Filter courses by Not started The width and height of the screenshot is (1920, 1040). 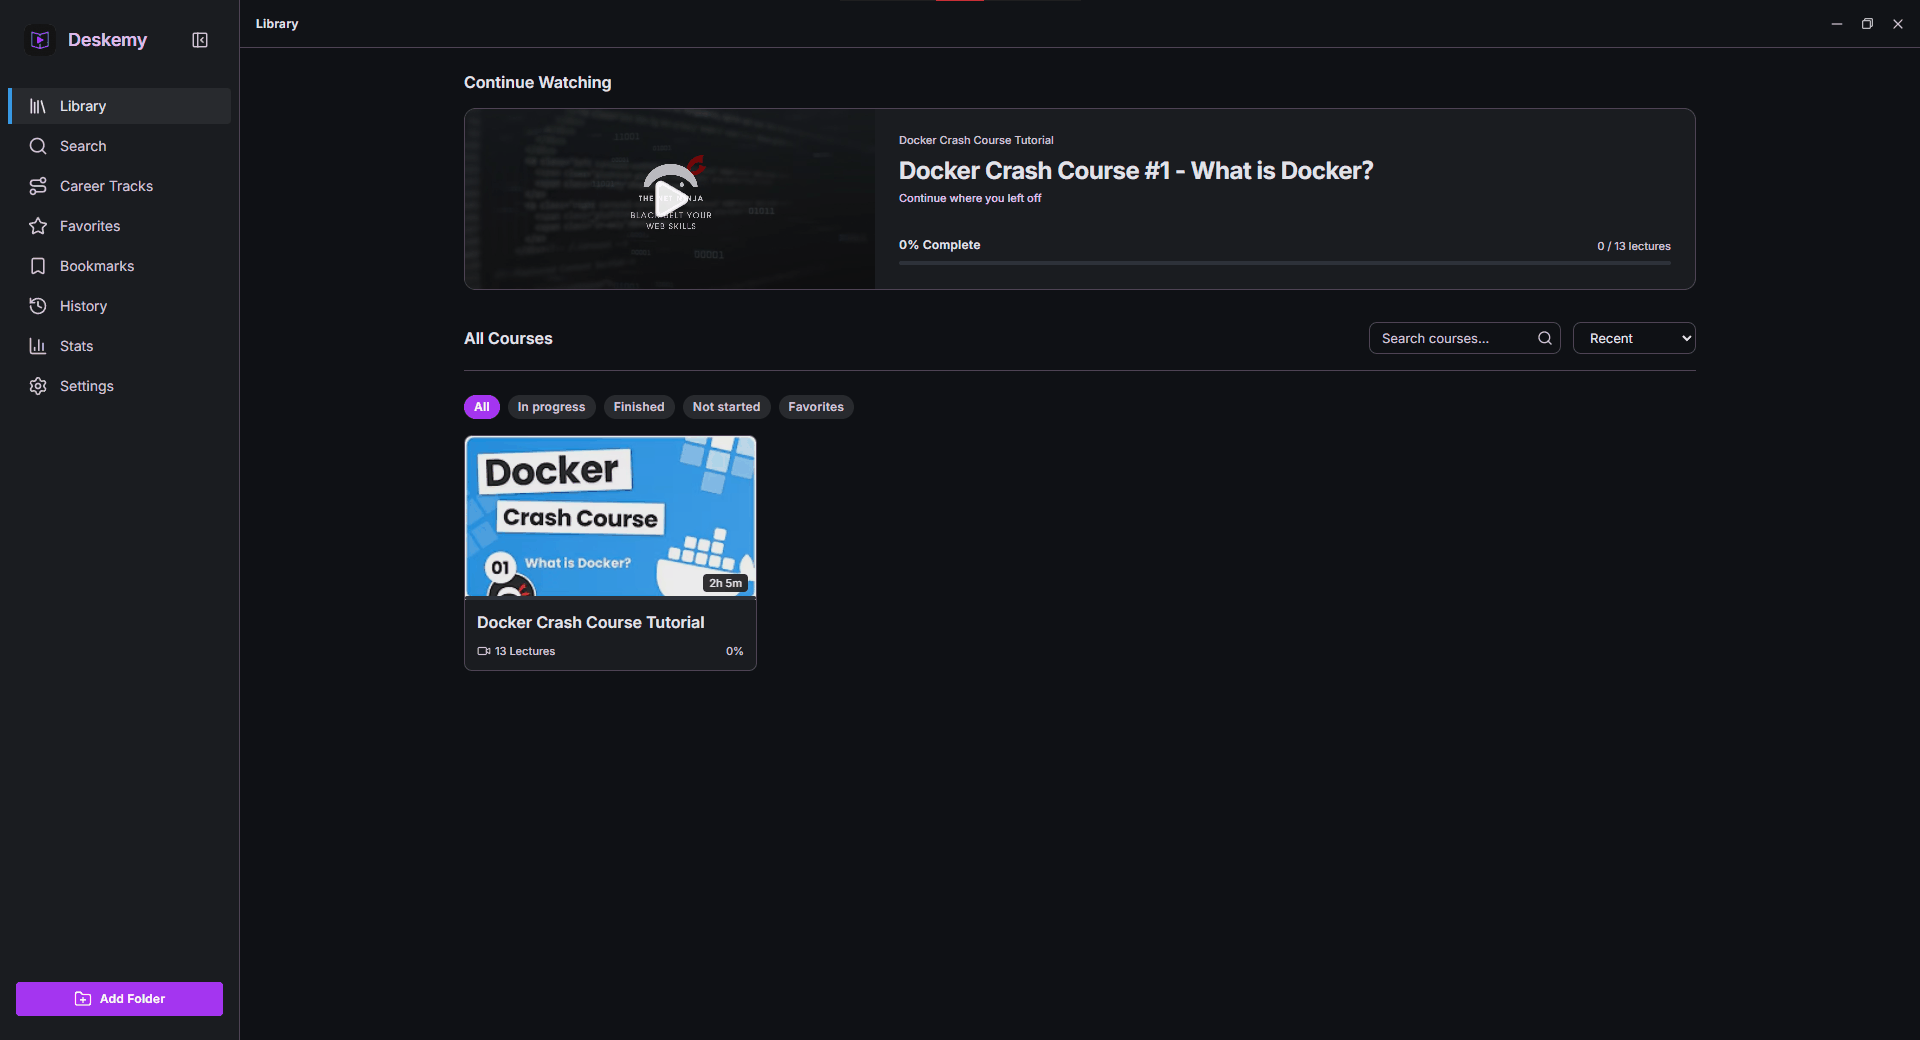(727, 407)
